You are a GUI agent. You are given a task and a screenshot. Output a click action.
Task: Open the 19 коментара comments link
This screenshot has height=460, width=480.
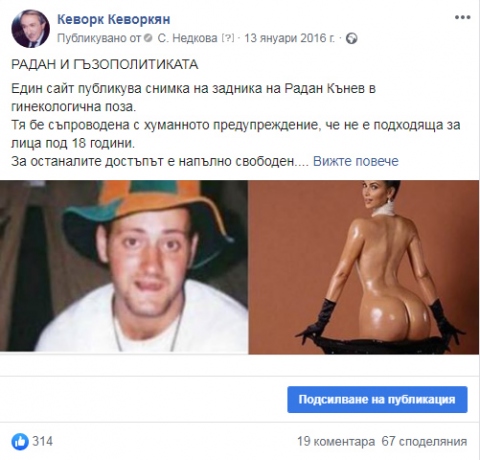click(336, 442)
